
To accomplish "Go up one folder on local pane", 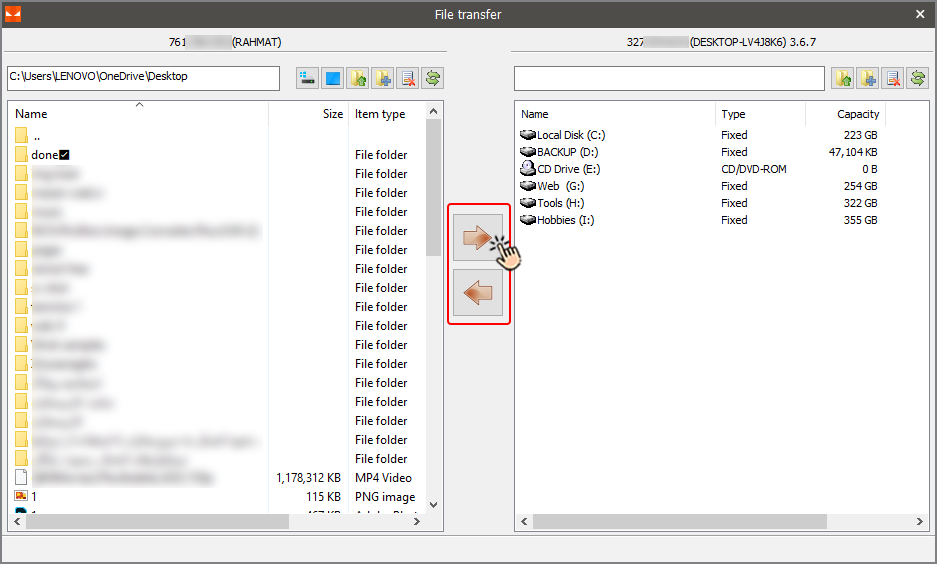I will click(357, 78).
